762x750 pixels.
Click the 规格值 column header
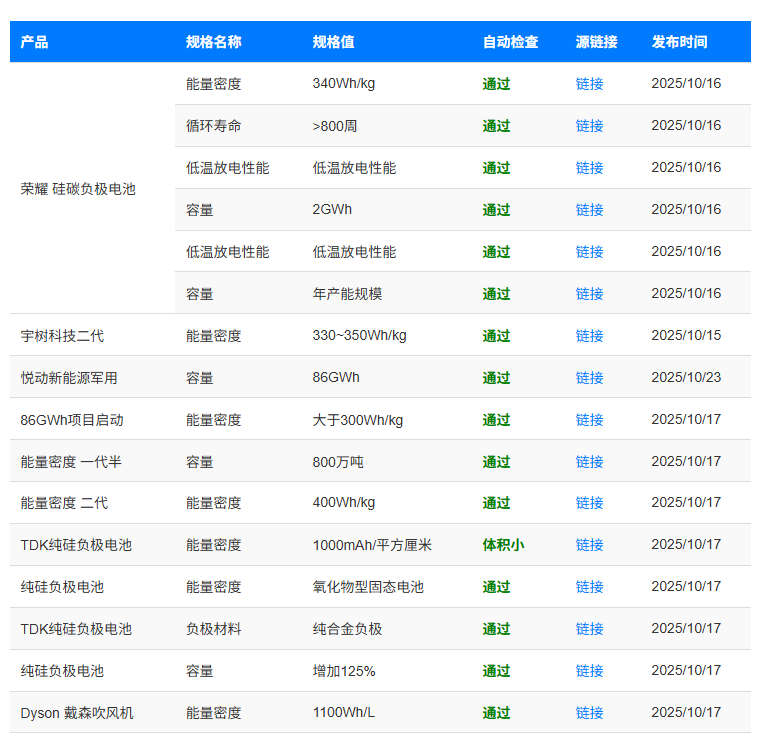(x=333, y=42)
